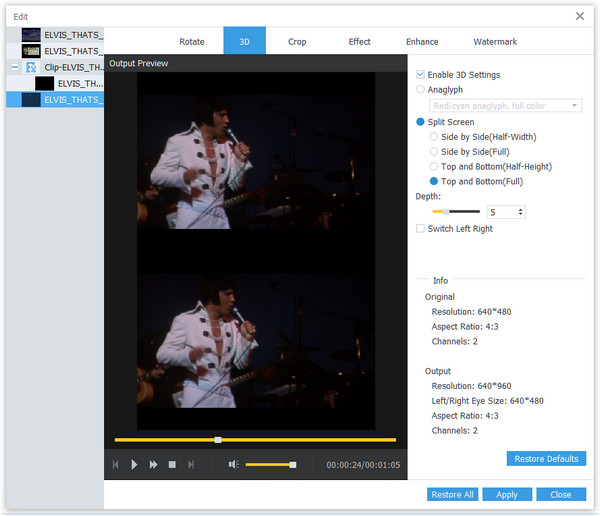The image size is (600, 516).
Task: Choose Side by Side(Full)
Action: tap(434, 152)
